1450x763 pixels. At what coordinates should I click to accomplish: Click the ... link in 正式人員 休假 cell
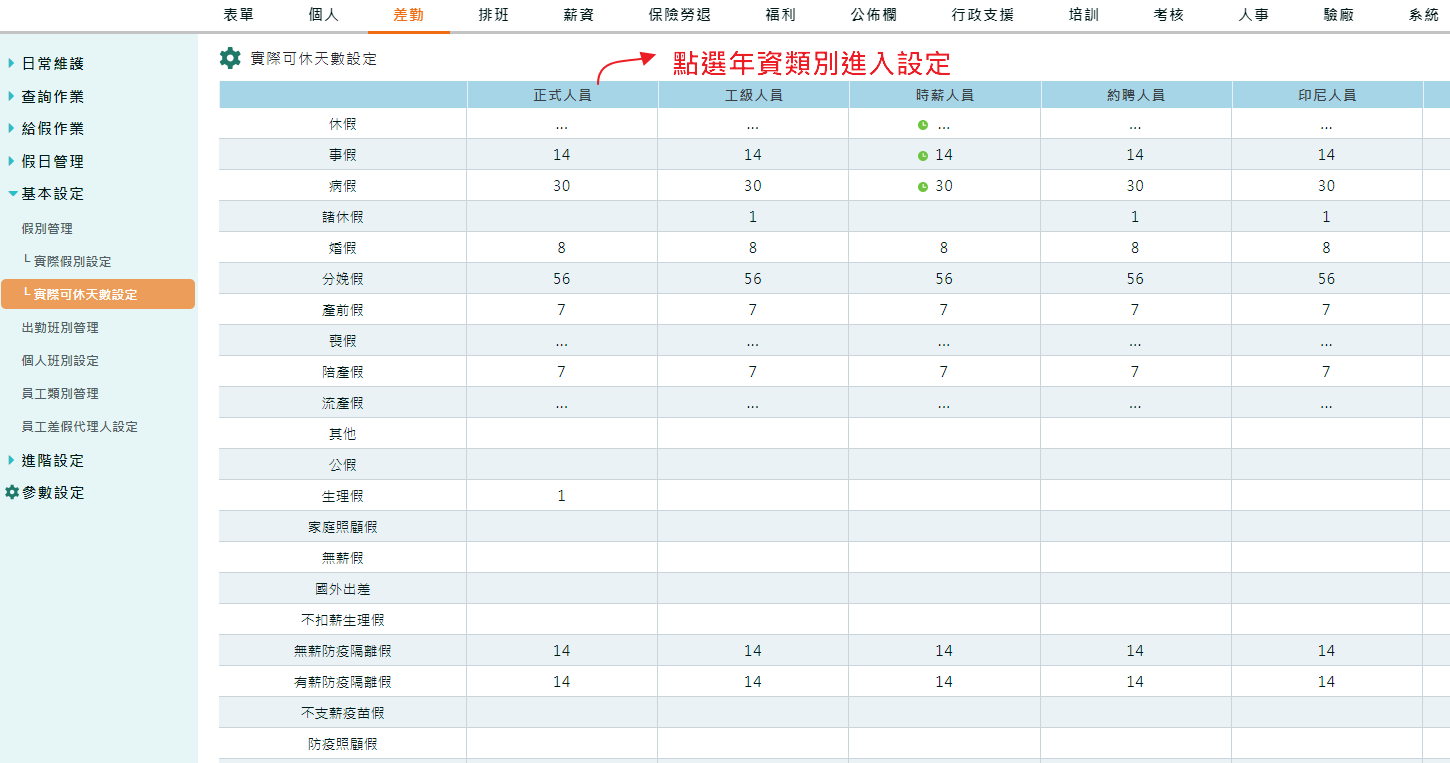pyautogui.click(x=562, y=124)
